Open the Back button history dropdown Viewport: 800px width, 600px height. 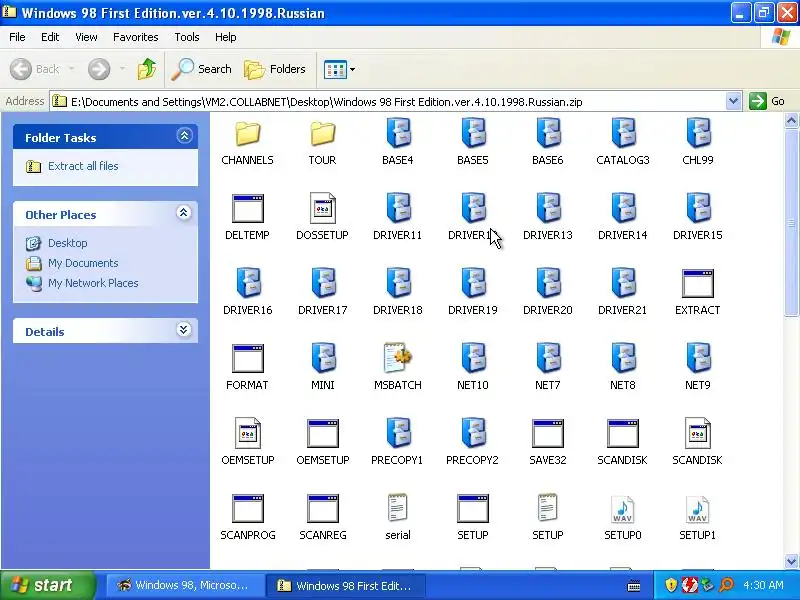pos(71,69)
